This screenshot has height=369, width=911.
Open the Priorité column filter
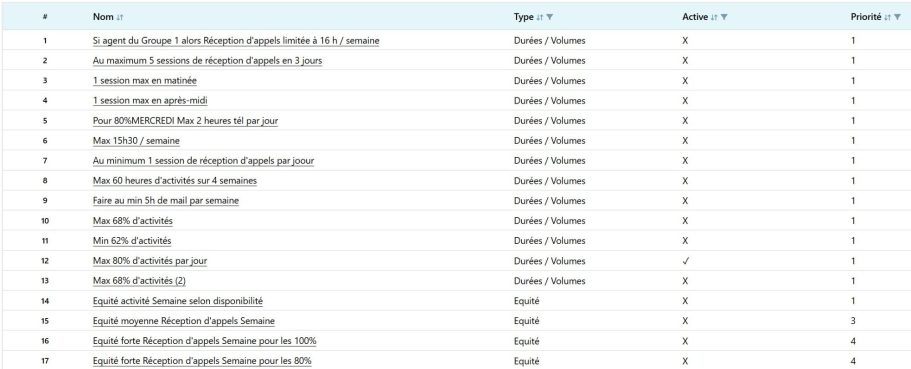(897, 17)
